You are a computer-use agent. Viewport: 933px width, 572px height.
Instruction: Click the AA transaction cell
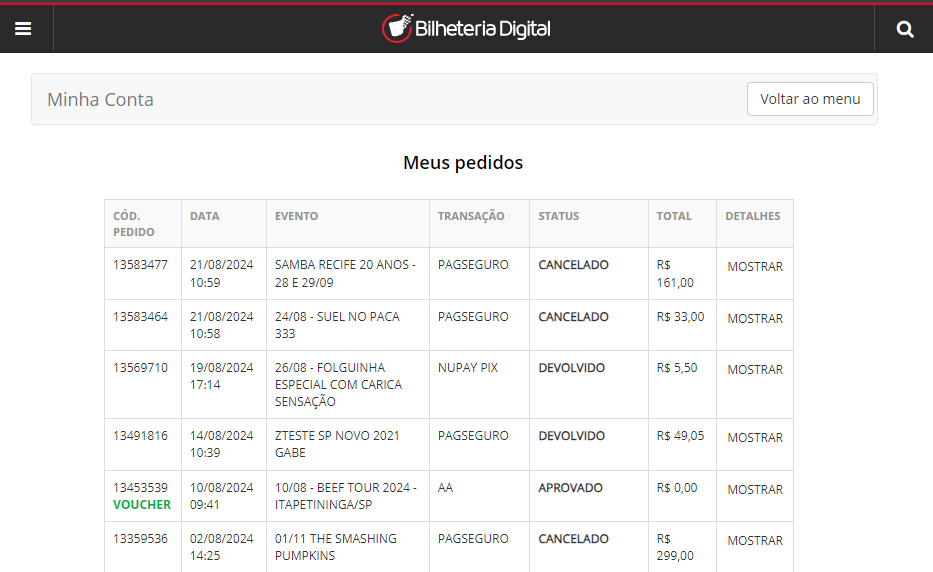[x=445, y=487]
